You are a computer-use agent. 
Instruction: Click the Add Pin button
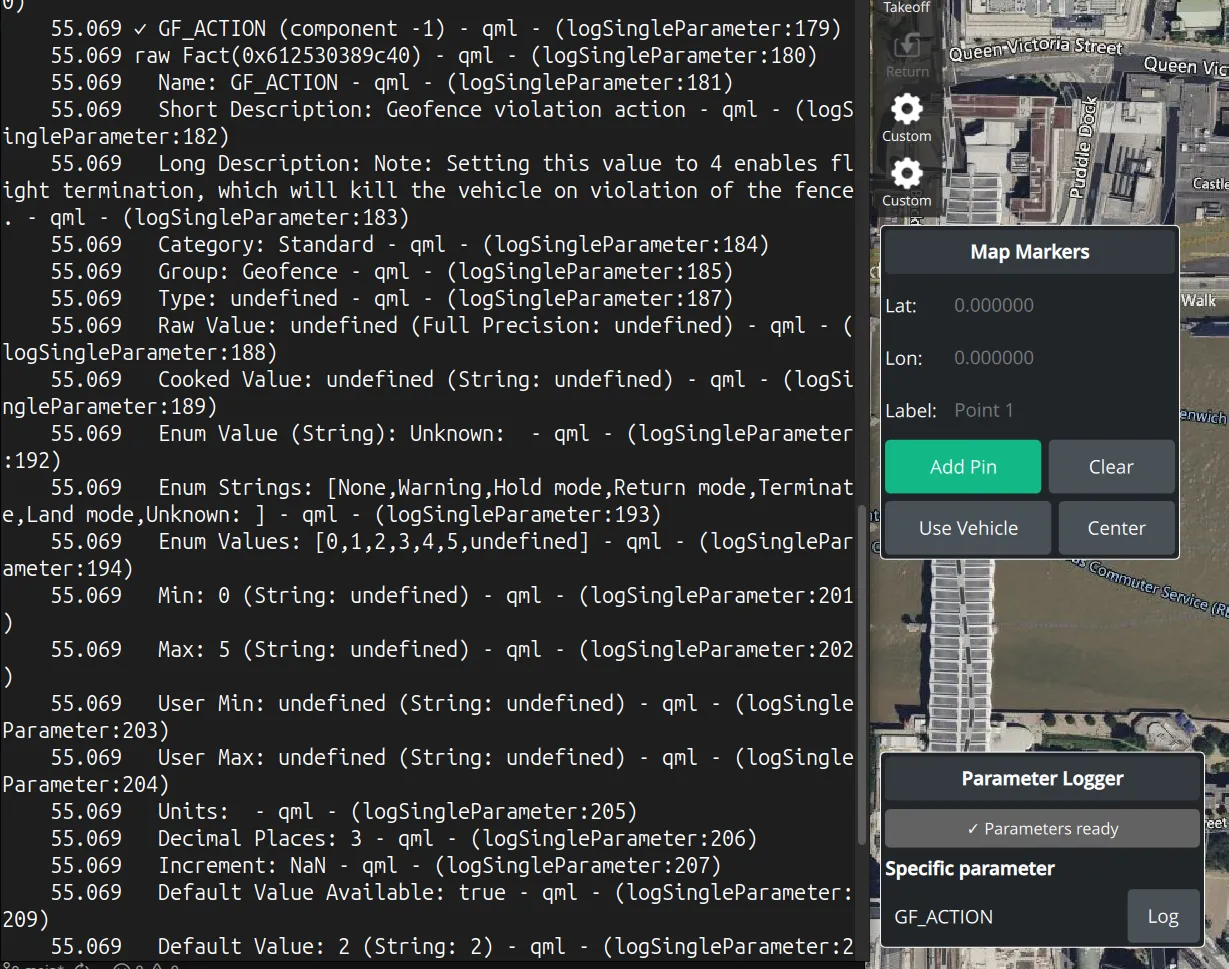[x=963, y=467]
